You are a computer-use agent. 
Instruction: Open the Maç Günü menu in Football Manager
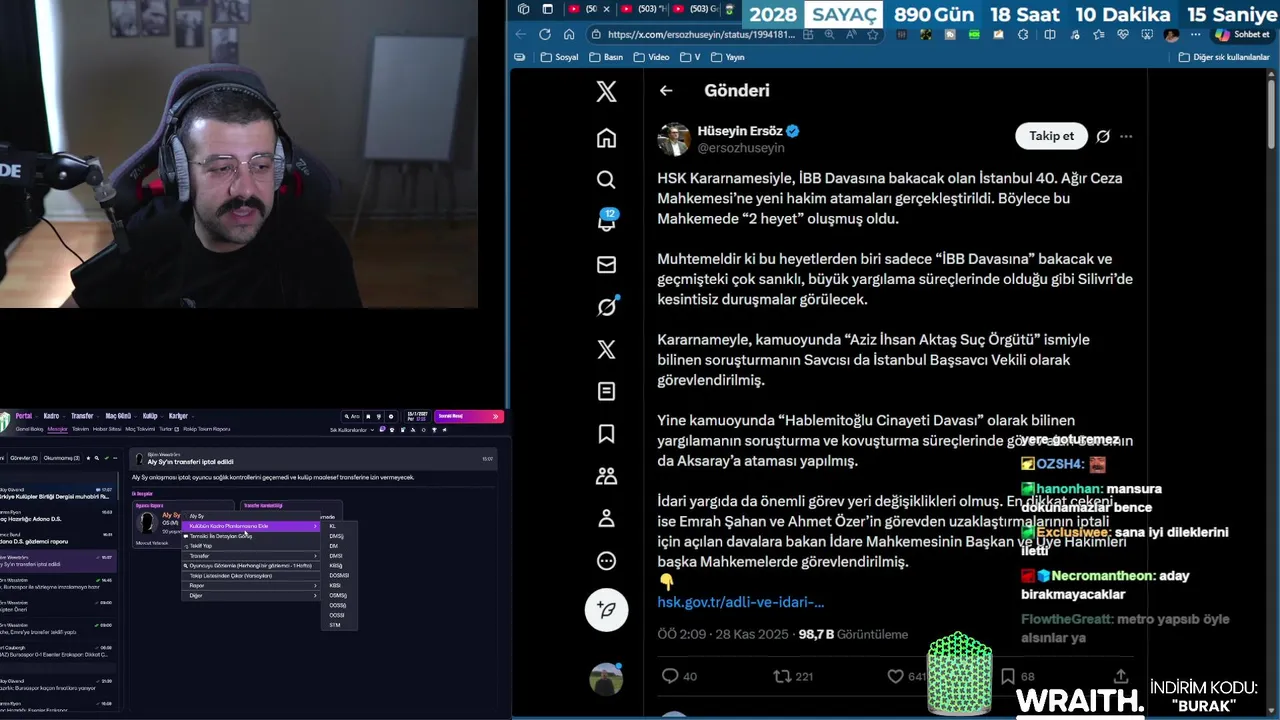pyautogui.click(x=118, y=416)
